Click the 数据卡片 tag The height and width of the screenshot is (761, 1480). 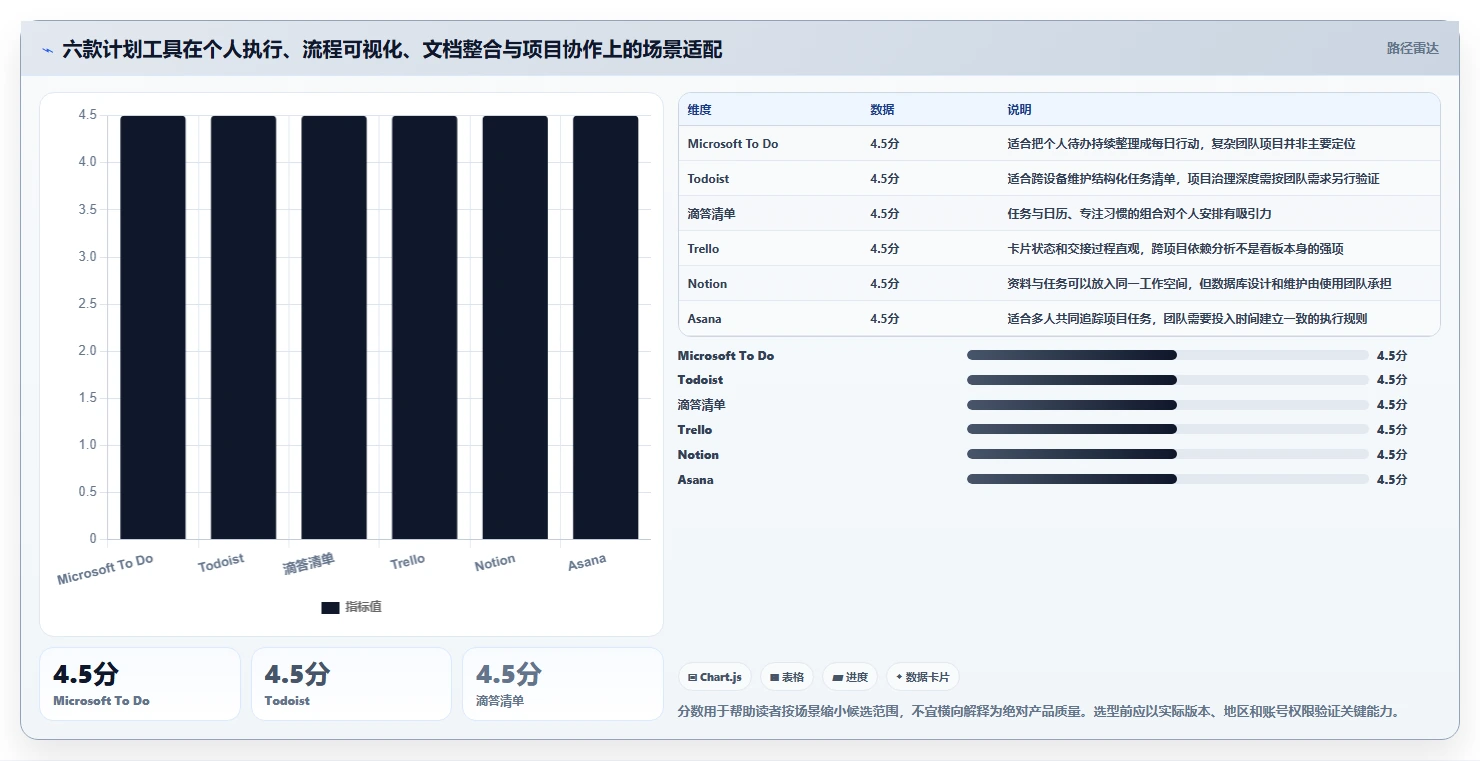(923, 677)
